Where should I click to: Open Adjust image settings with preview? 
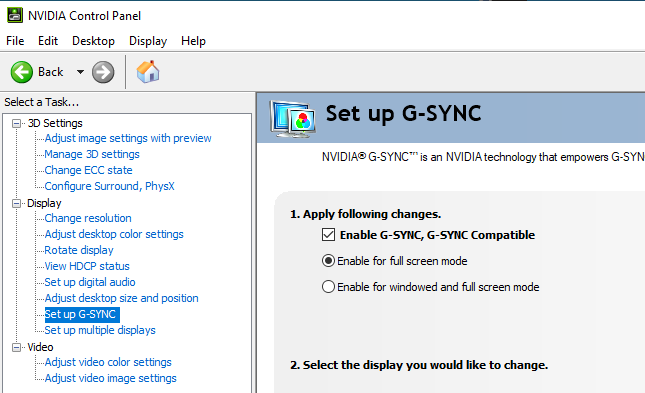pyautogui.click(x=128, y=138)
